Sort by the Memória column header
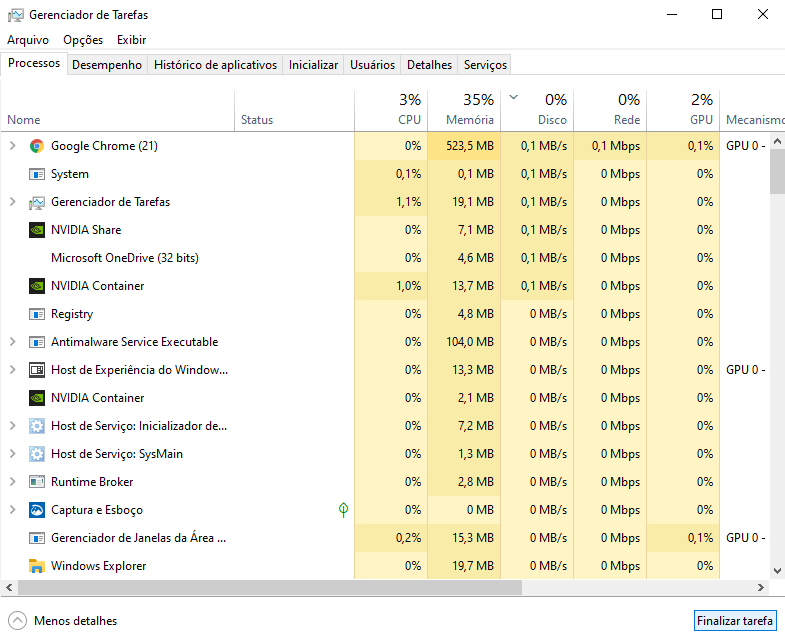Screen dimensions: 785x641 (x=464, y=111)
